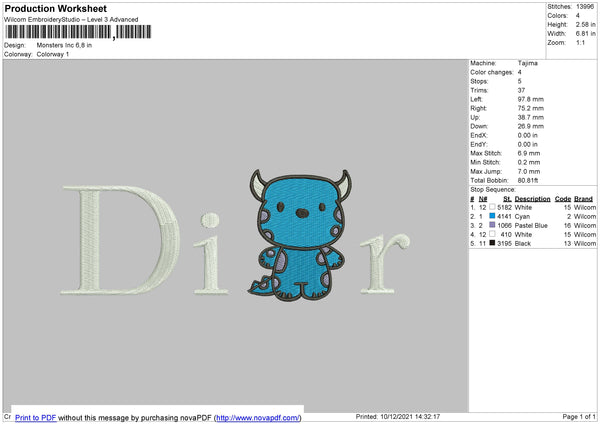Click the cyan thread color swatch
The height and width of the screenshot is (424, 600).
pyautogui.click(x=492, y=216)
